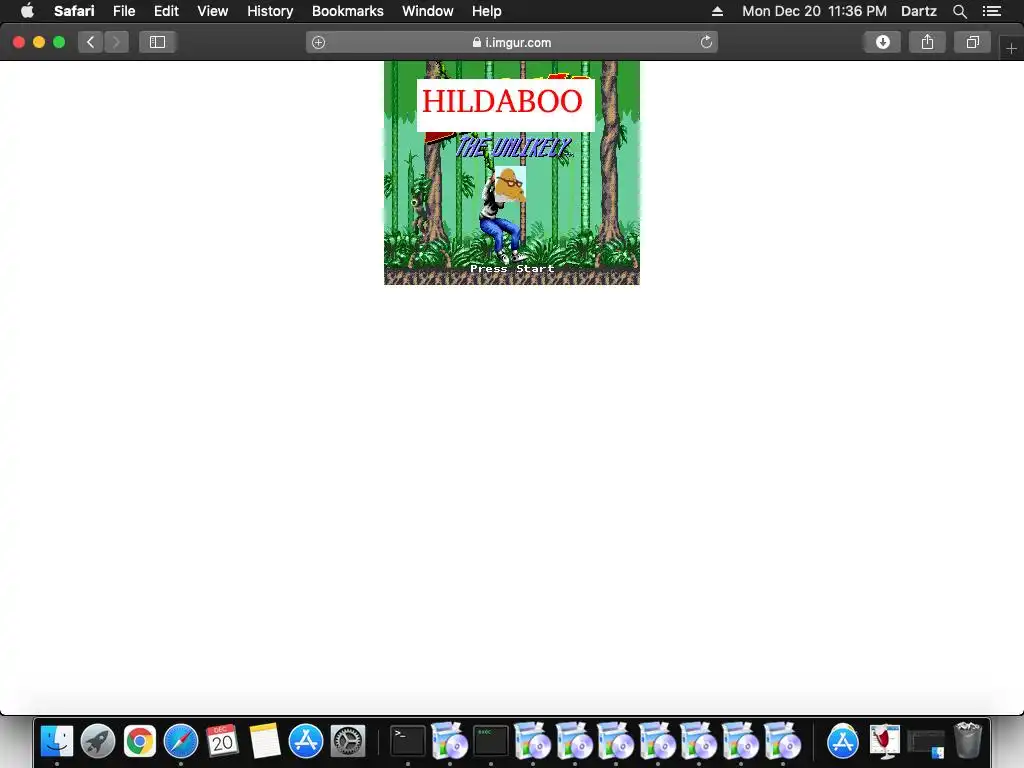Image resolution: width=1024 pixels, height=768 pixels.
Task: Open the Dartz user menu
Action: [919, 11]
